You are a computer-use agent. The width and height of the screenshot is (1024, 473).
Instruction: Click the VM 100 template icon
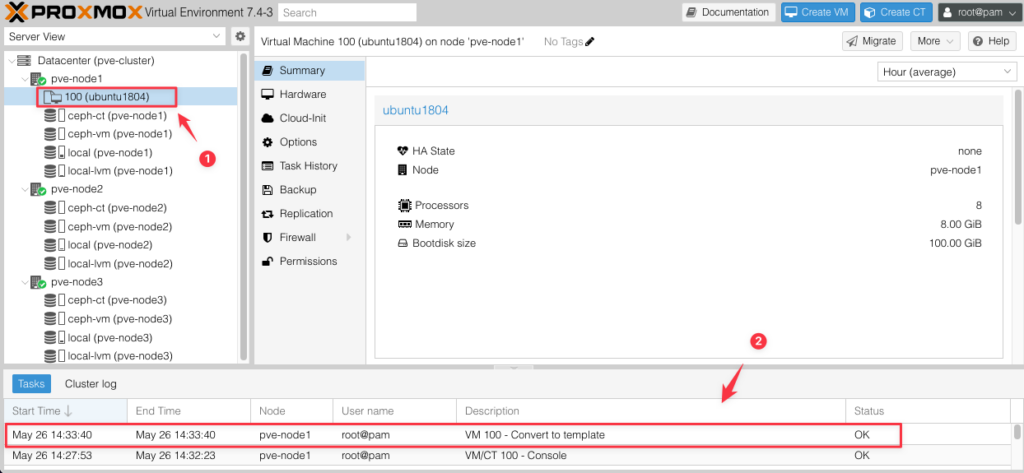(x=53, y=97)
